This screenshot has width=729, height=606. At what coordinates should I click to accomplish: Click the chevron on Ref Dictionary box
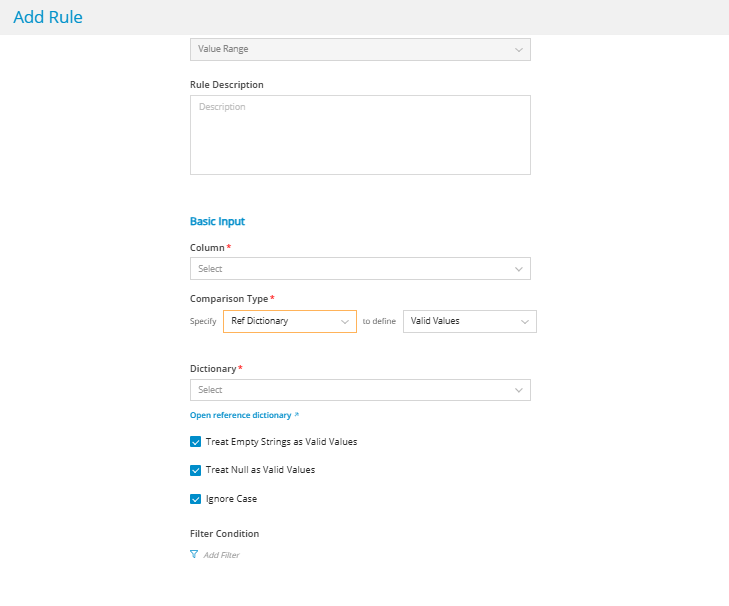coord(344,321)
